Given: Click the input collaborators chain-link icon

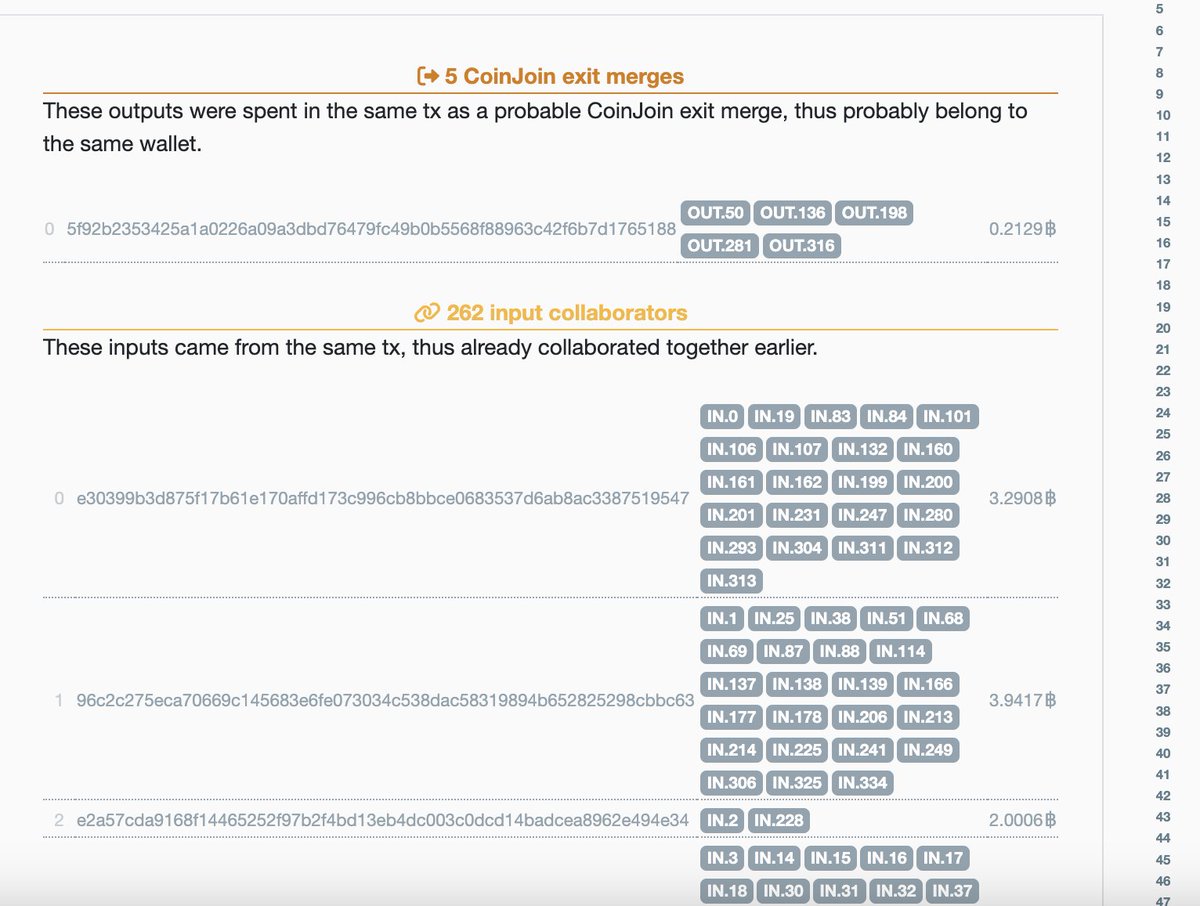Looking at the screenshot, I should coord(427,313).
